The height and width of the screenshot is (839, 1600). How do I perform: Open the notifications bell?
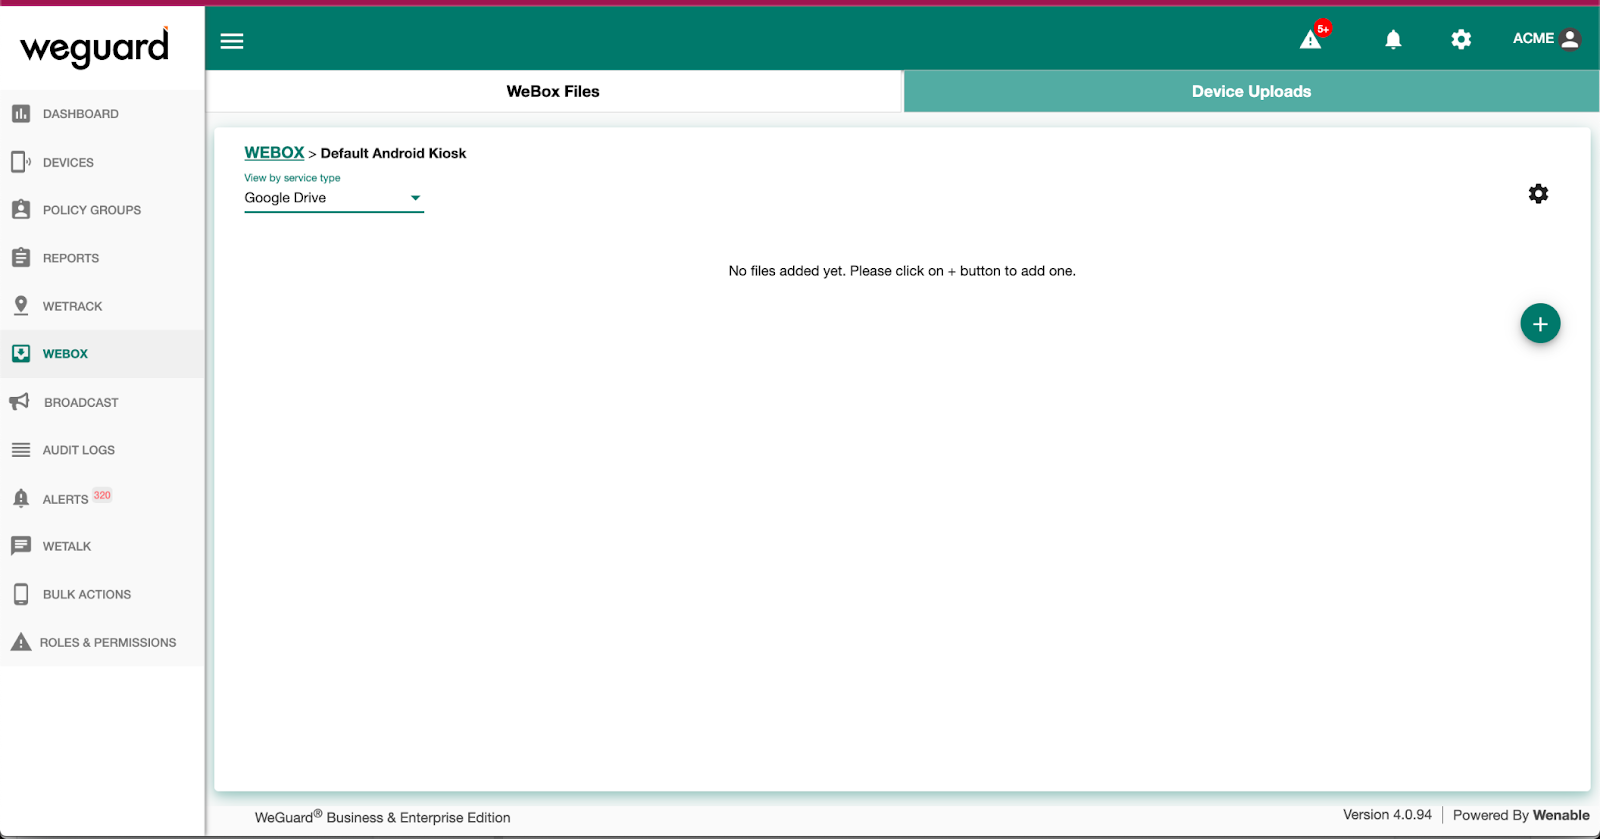[1393, 39]
